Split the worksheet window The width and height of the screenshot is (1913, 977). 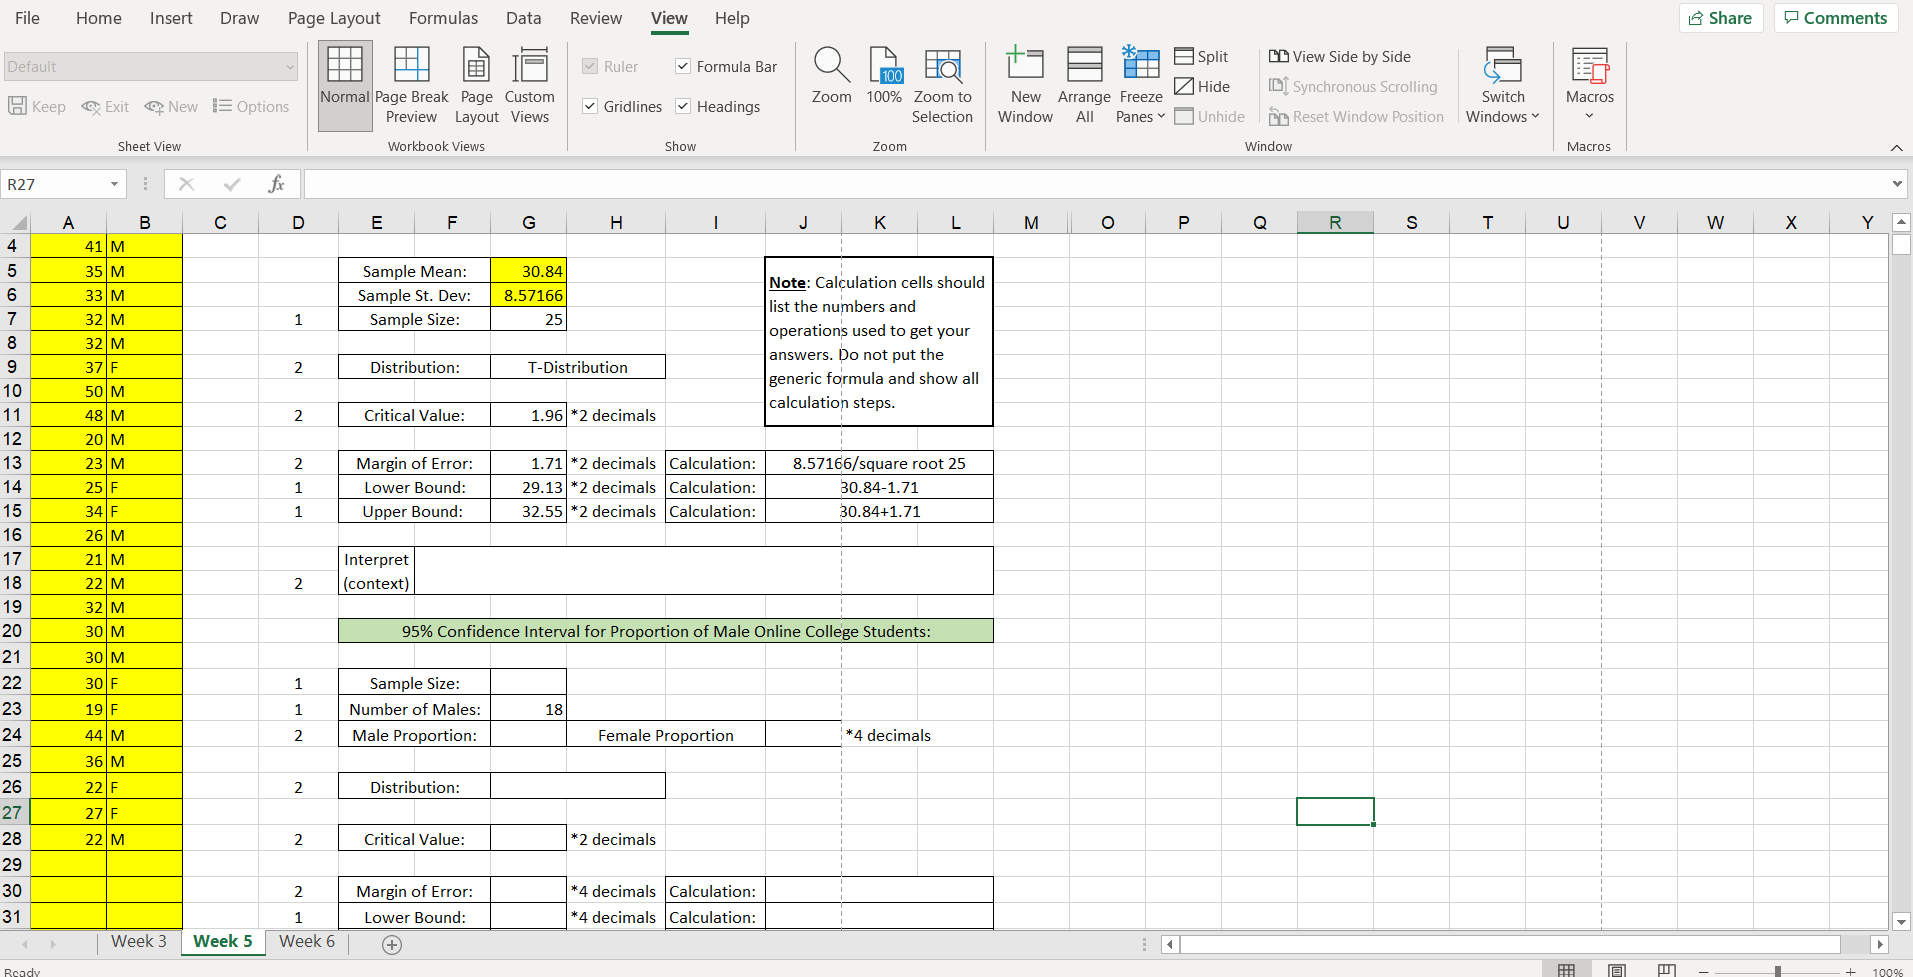click(1200, 56)
